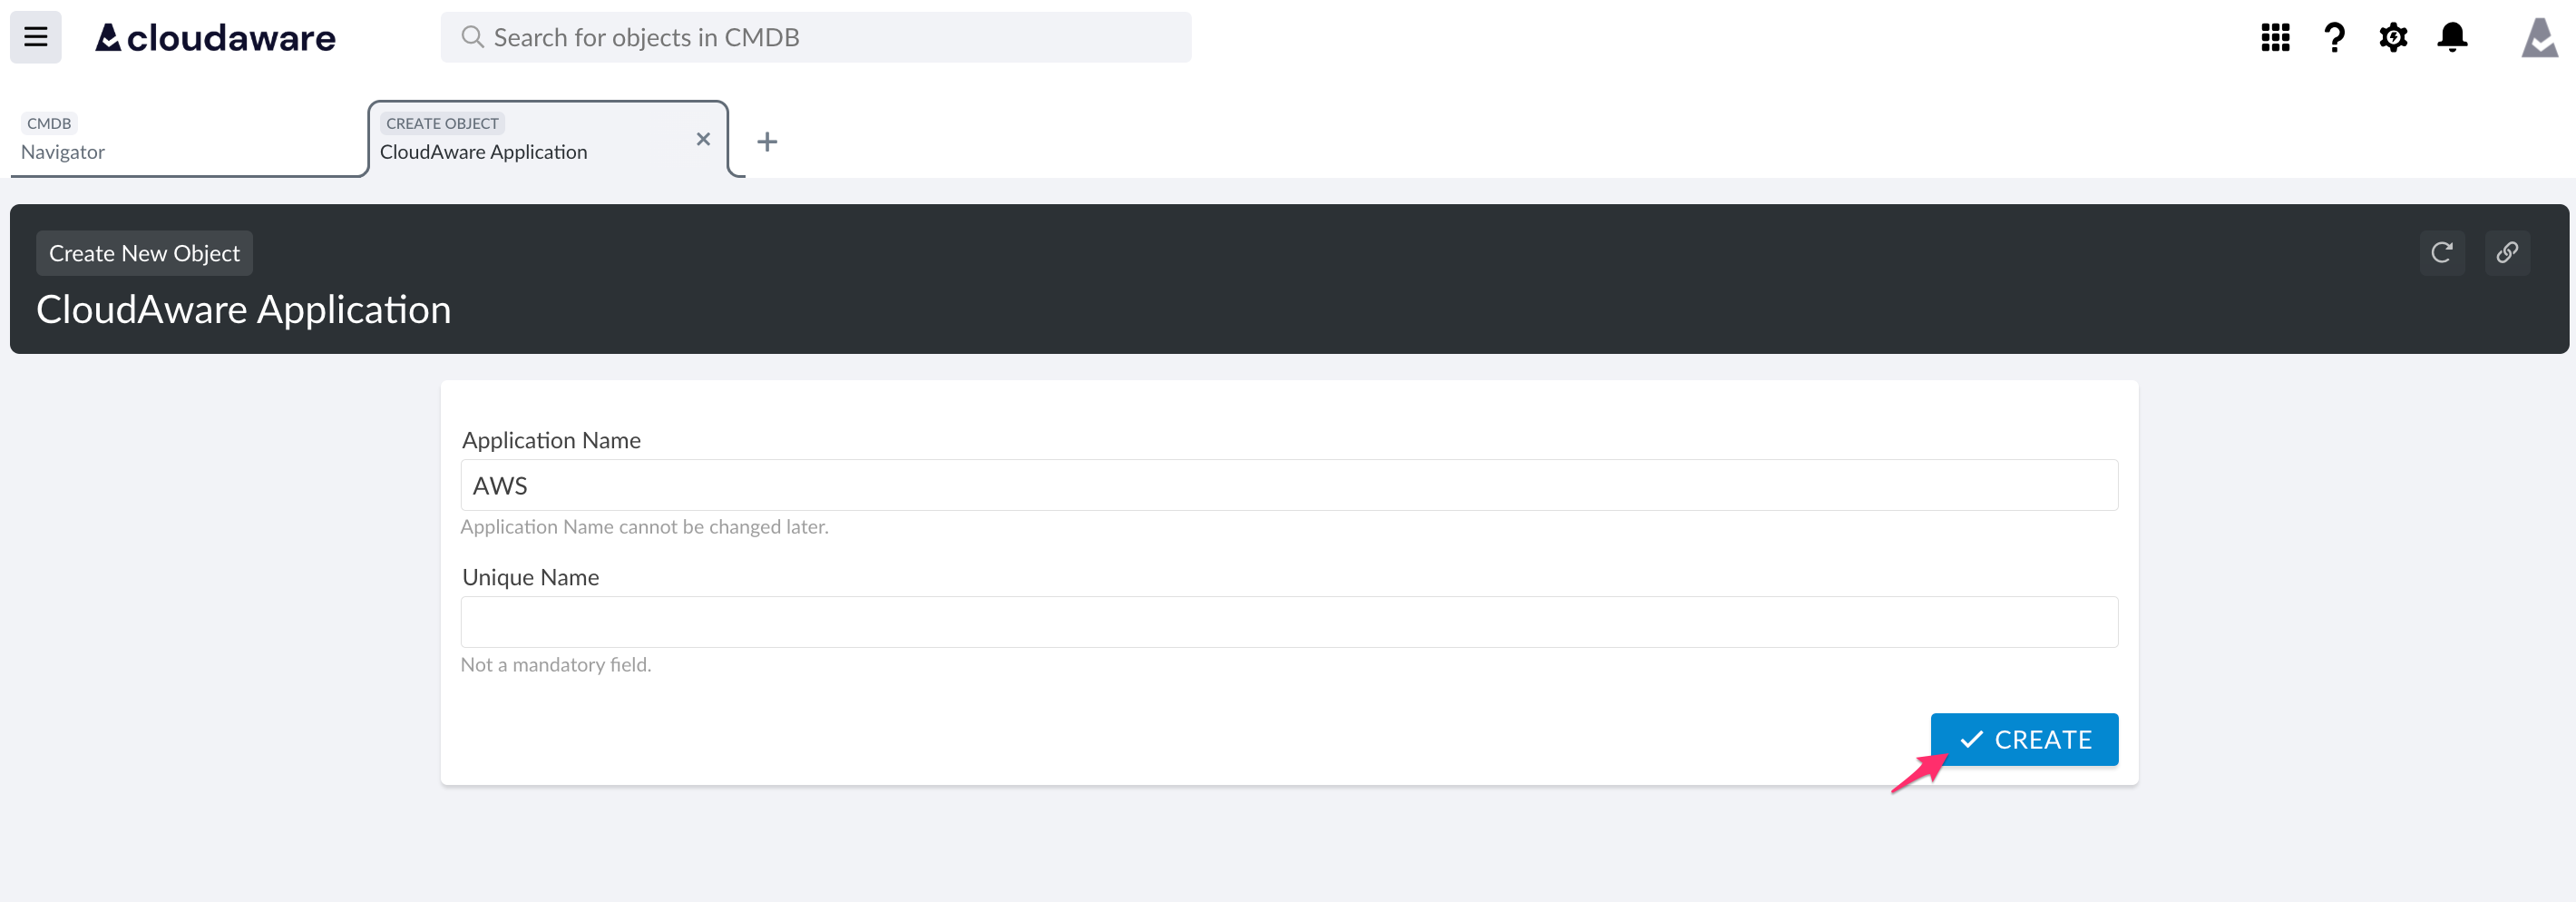The image size is (2576, 902).
Task: Show notifications via bell icon
Action: point(2452,38)
